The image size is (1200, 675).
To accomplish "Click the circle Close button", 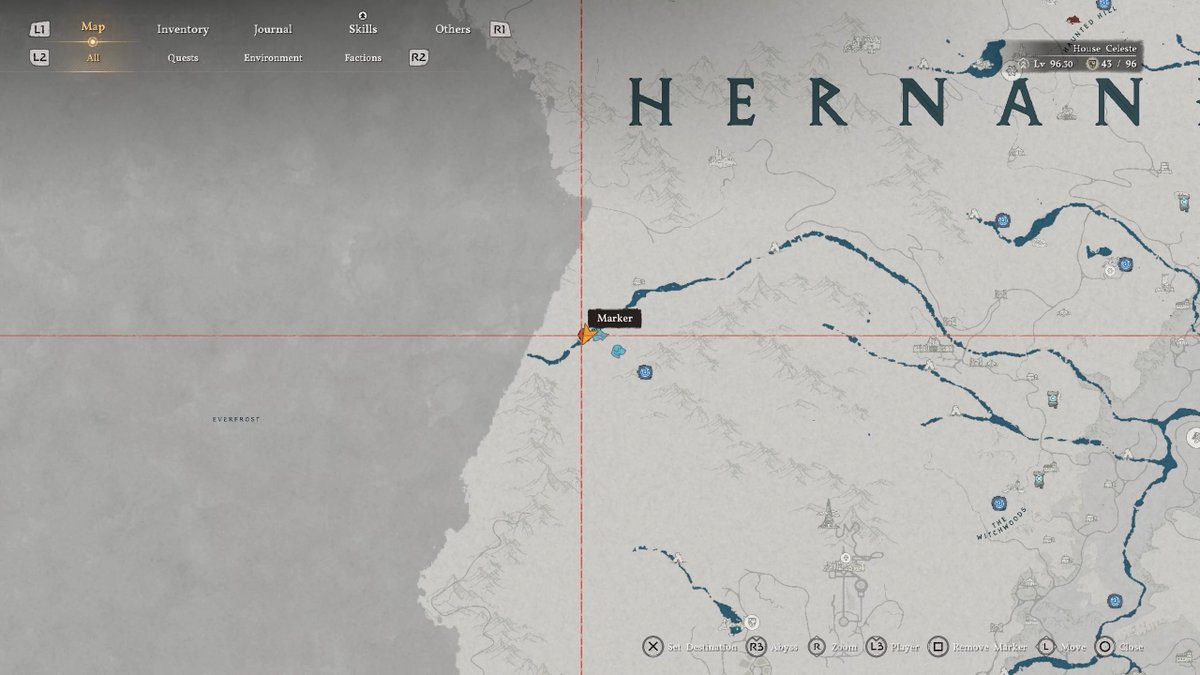I will click(x=1120, y=647).
